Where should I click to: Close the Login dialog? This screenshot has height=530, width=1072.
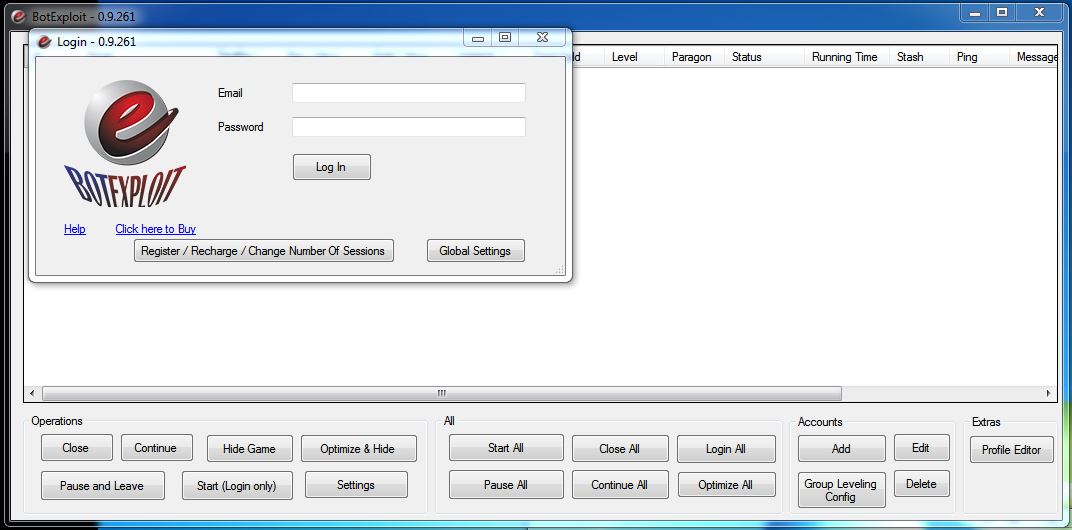(x=541, y=38)
